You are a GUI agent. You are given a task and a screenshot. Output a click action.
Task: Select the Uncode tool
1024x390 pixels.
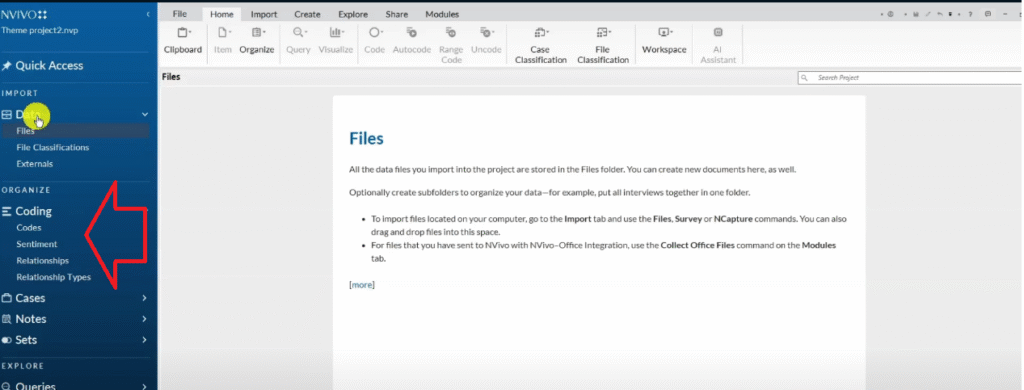pyautogui.click(x=486, y=41)
